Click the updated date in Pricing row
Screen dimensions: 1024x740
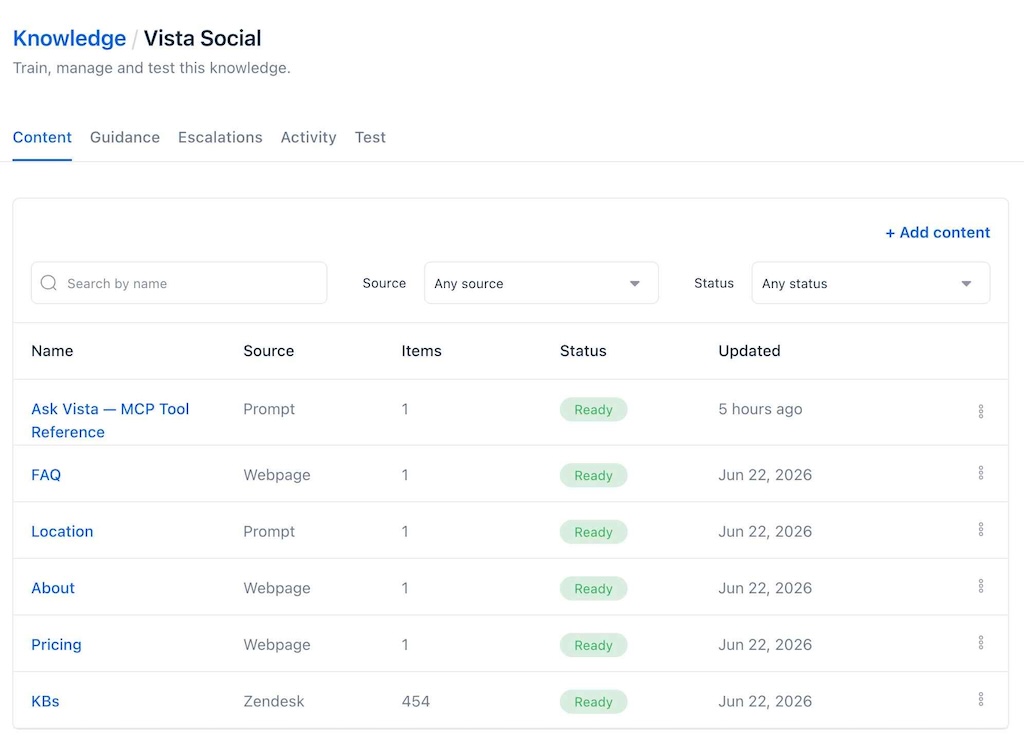click(x=765, y=645)
